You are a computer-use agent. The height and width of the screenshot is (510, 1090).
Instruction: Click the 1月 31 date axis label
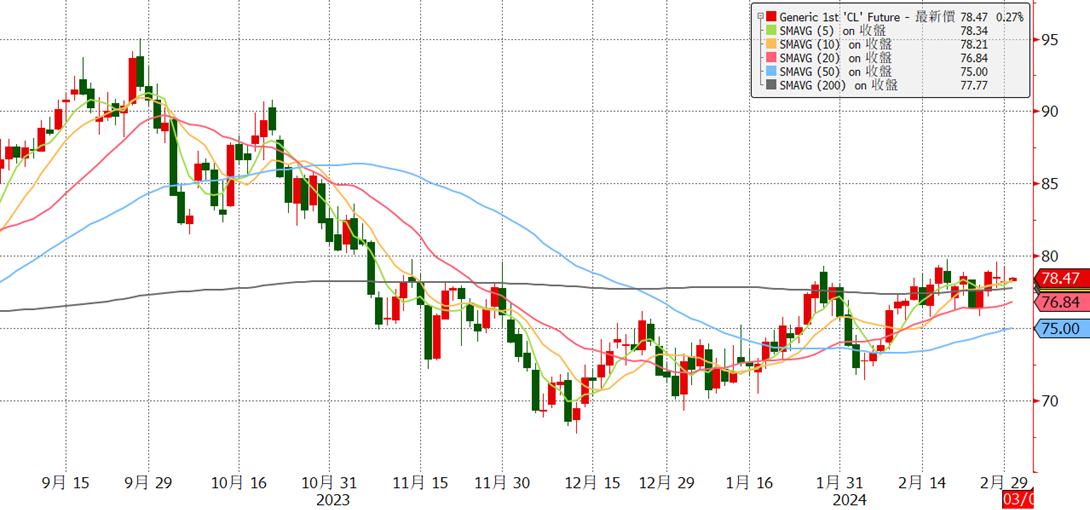[x=840, y=483]
